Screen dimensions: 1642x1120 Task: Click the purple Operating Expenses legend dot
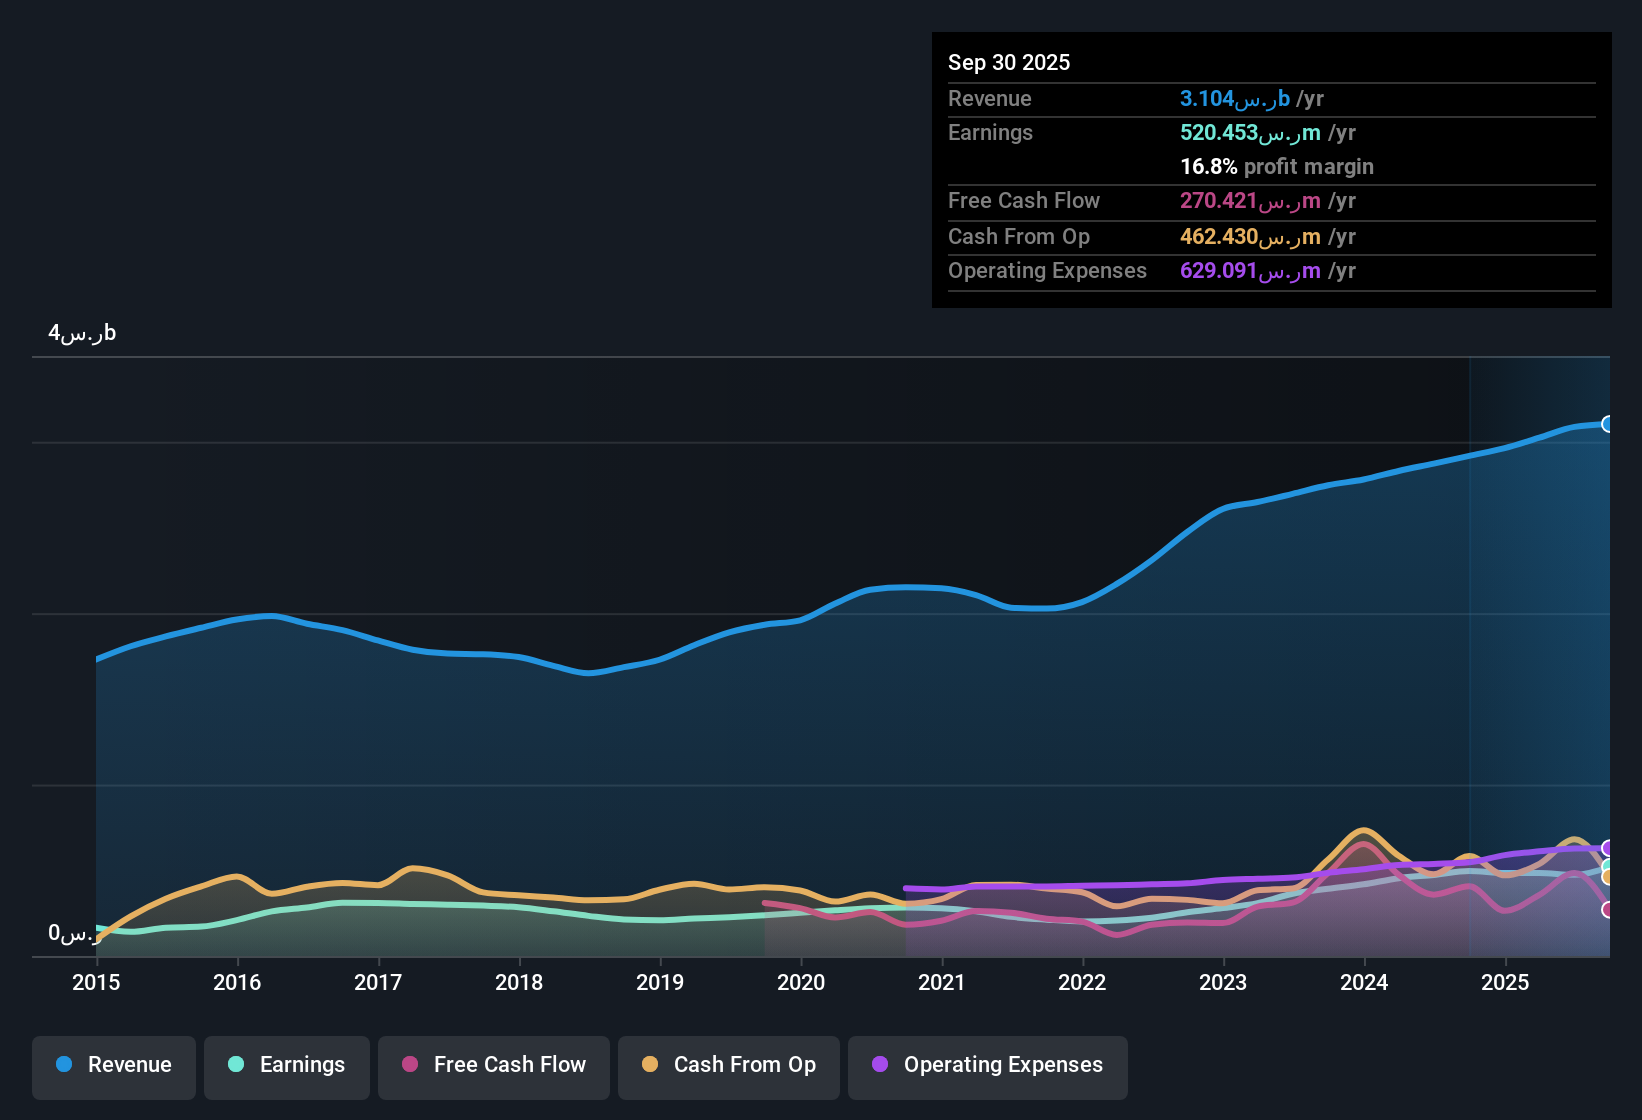tap(880, 1065)
